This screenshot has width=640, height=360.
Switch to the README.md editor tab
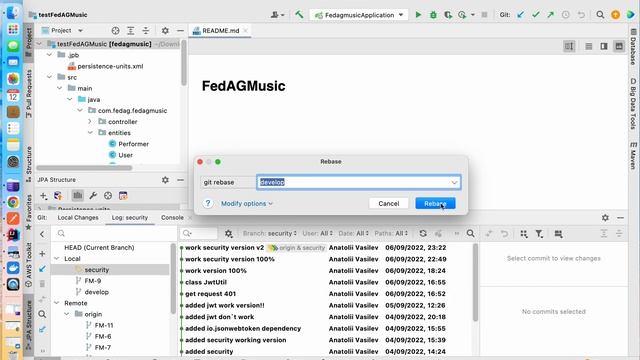pyautogui.click(x=220, y=31)
